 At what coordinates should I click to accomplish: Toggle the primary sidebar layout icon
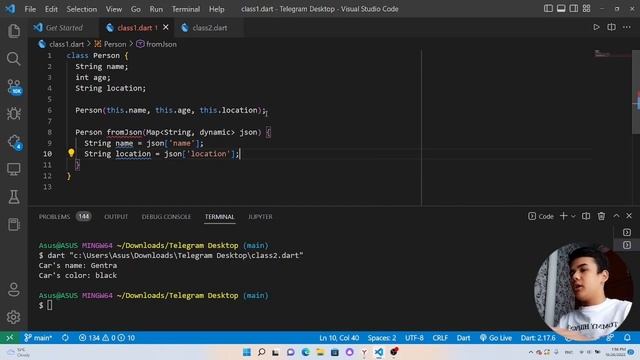548,9
